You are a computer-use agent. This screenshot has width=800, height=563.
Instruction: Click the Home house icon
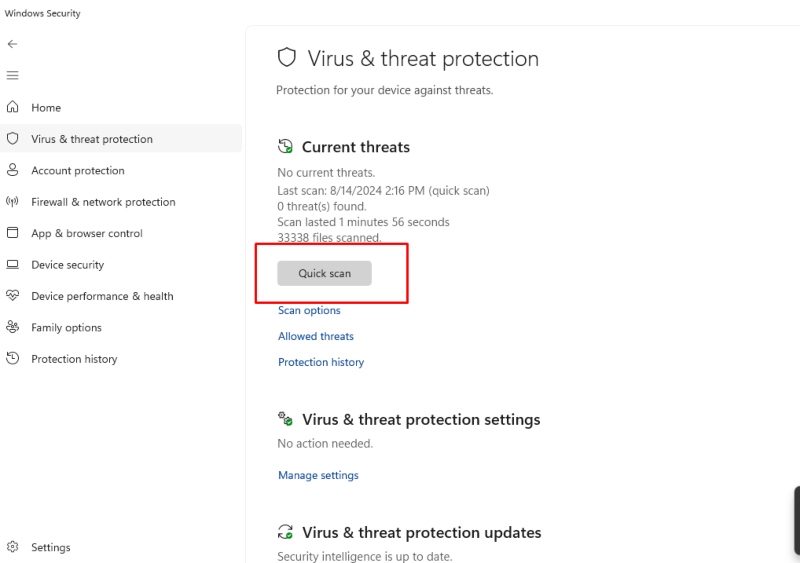(x=12, y=107)
